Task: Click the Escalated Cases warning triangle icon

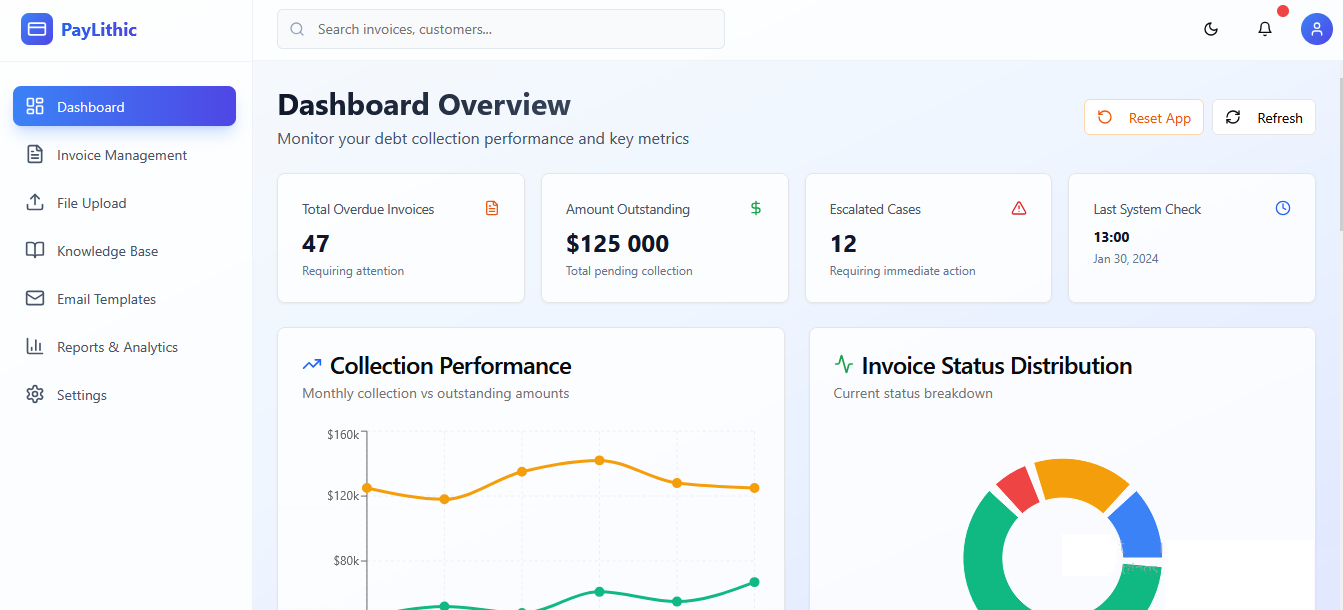Action: (1019, 208)
